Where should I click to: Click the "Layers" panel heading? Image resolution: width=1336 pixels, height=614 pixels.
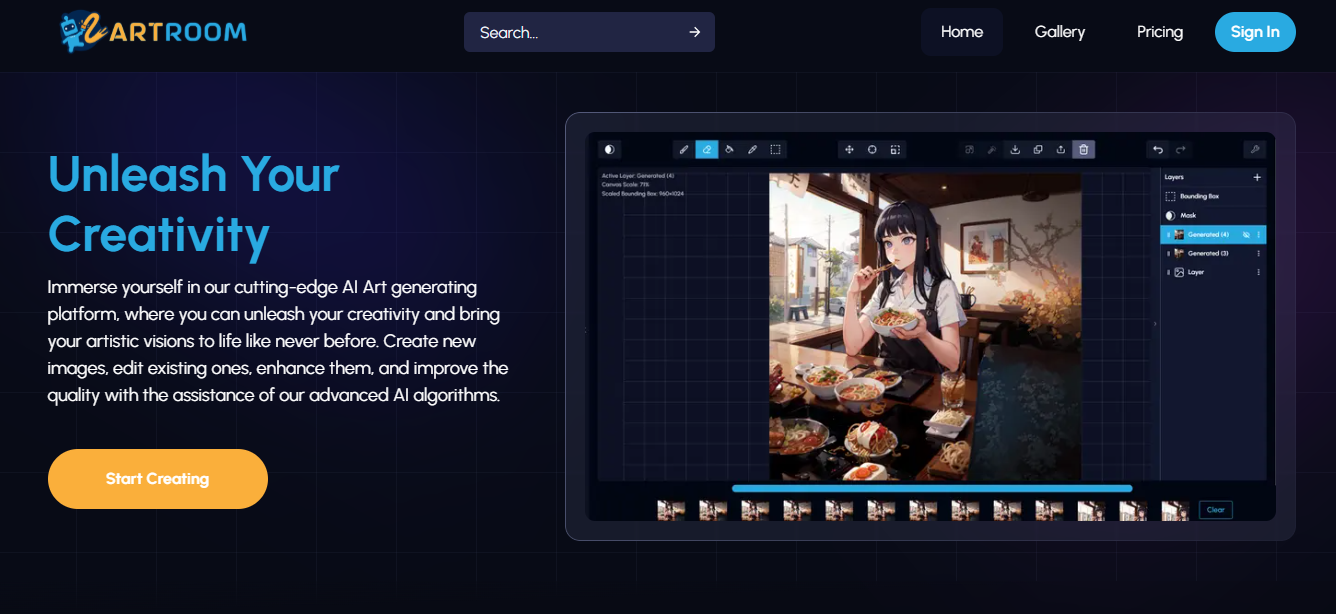[x=1174, y=177]
